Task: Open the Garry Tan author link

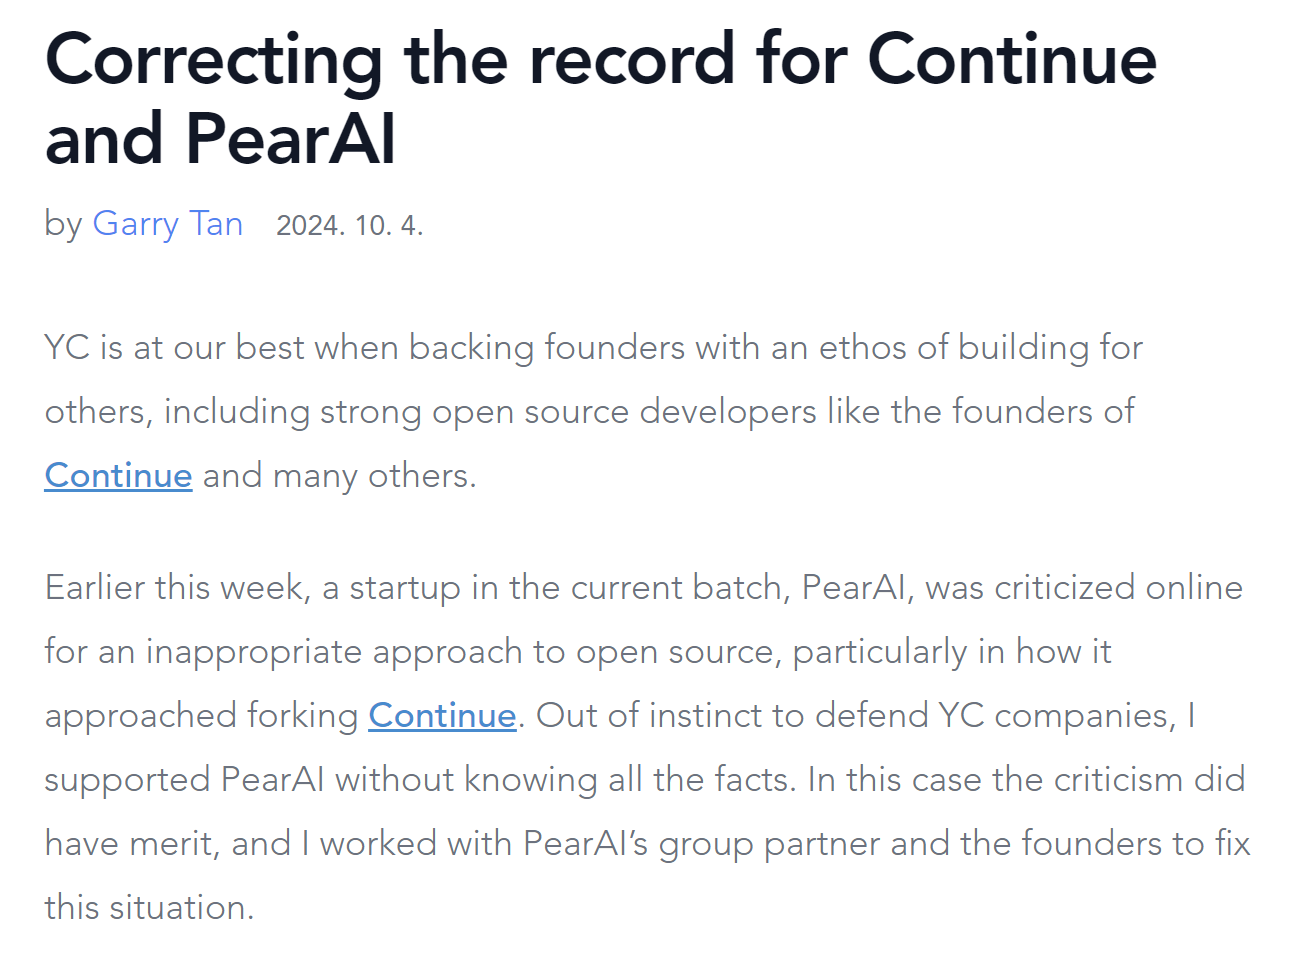Action: click(x=167, y=223)
